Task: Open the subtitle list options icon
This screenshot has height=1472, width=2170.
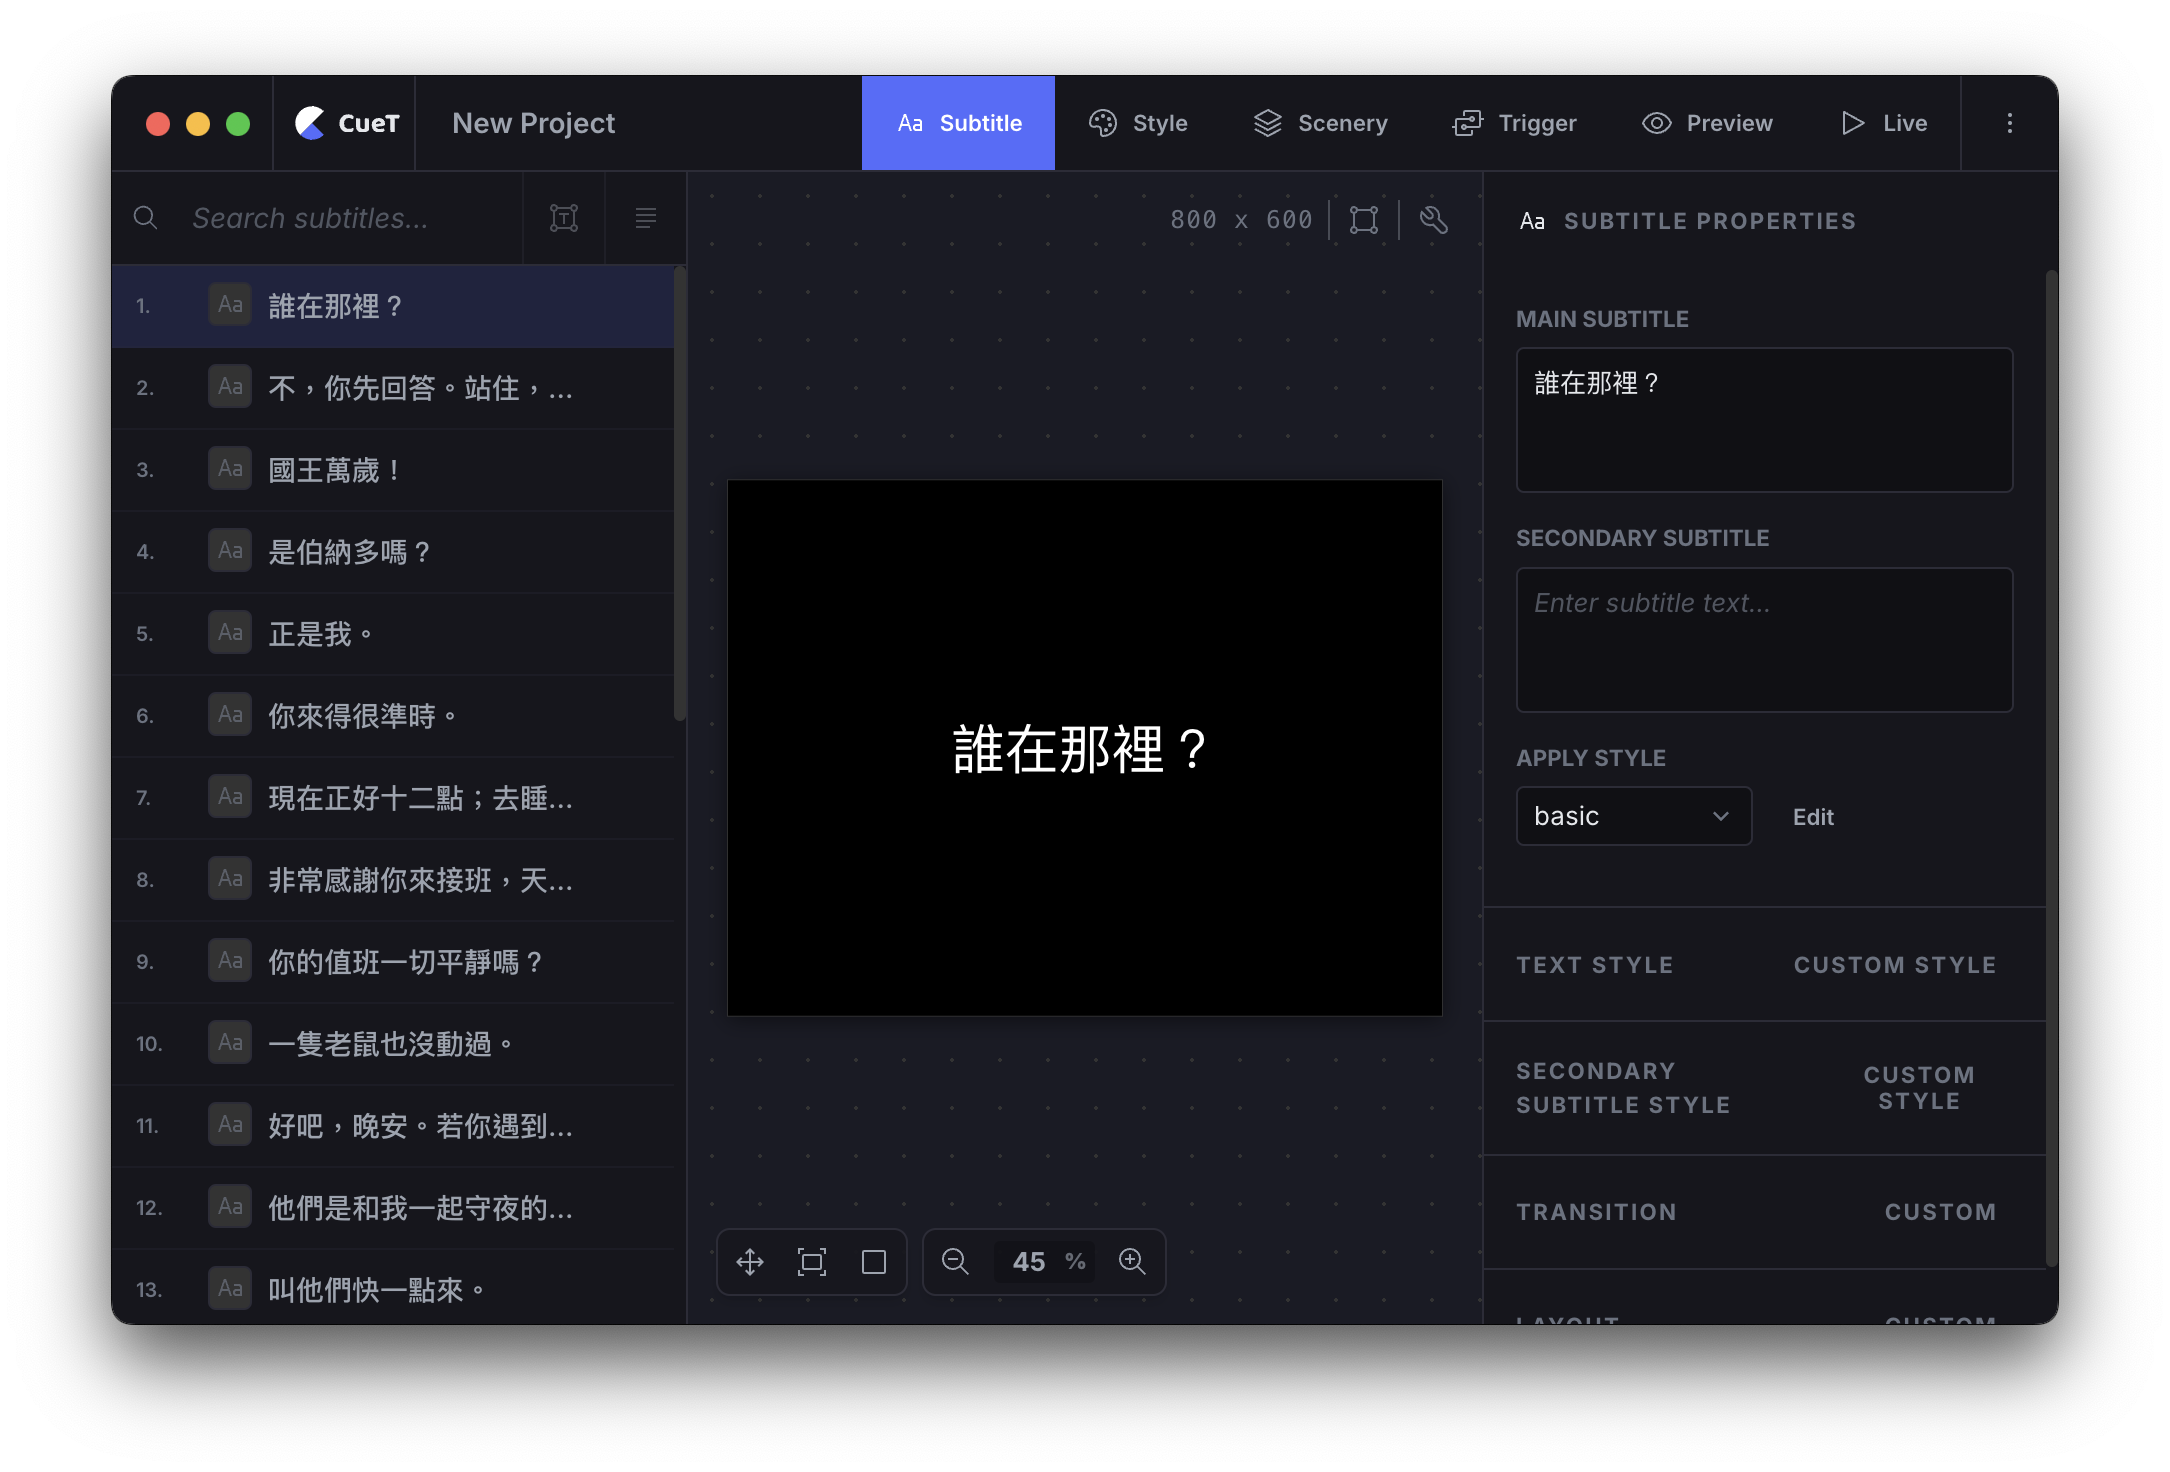Action: (645, 218)
